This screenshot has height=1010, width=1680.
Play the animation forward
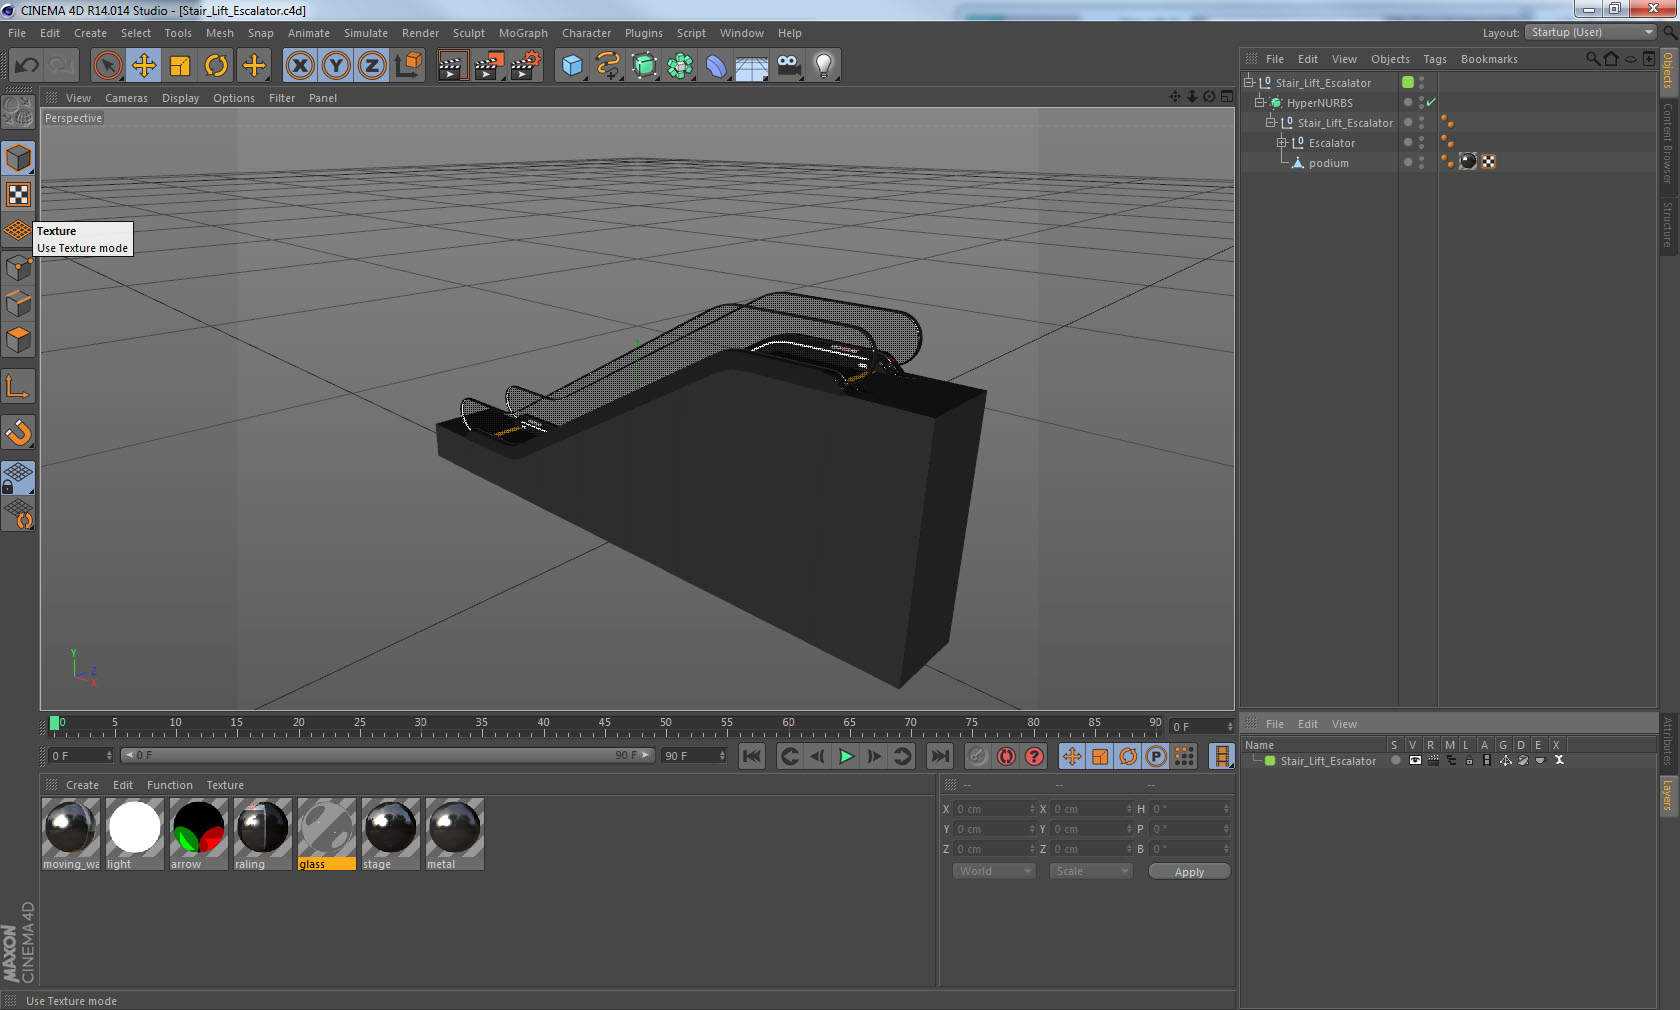(846, 756)
